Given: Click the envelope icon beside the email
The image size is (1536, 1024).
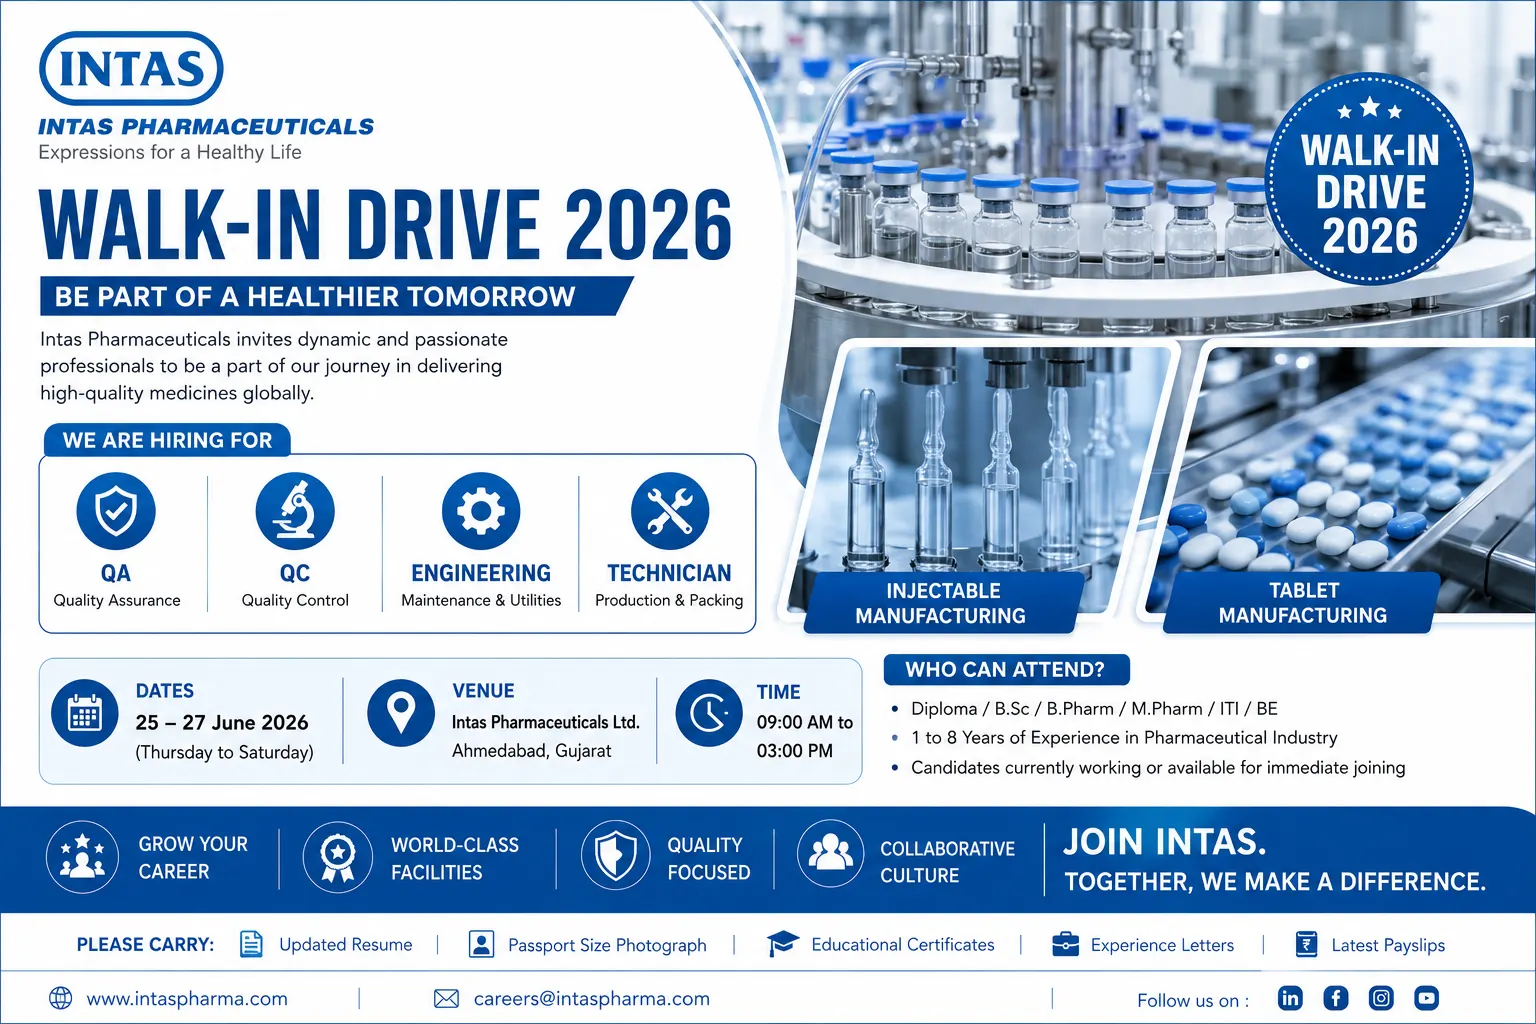Looking at the screenshot, I should (446, 998).
